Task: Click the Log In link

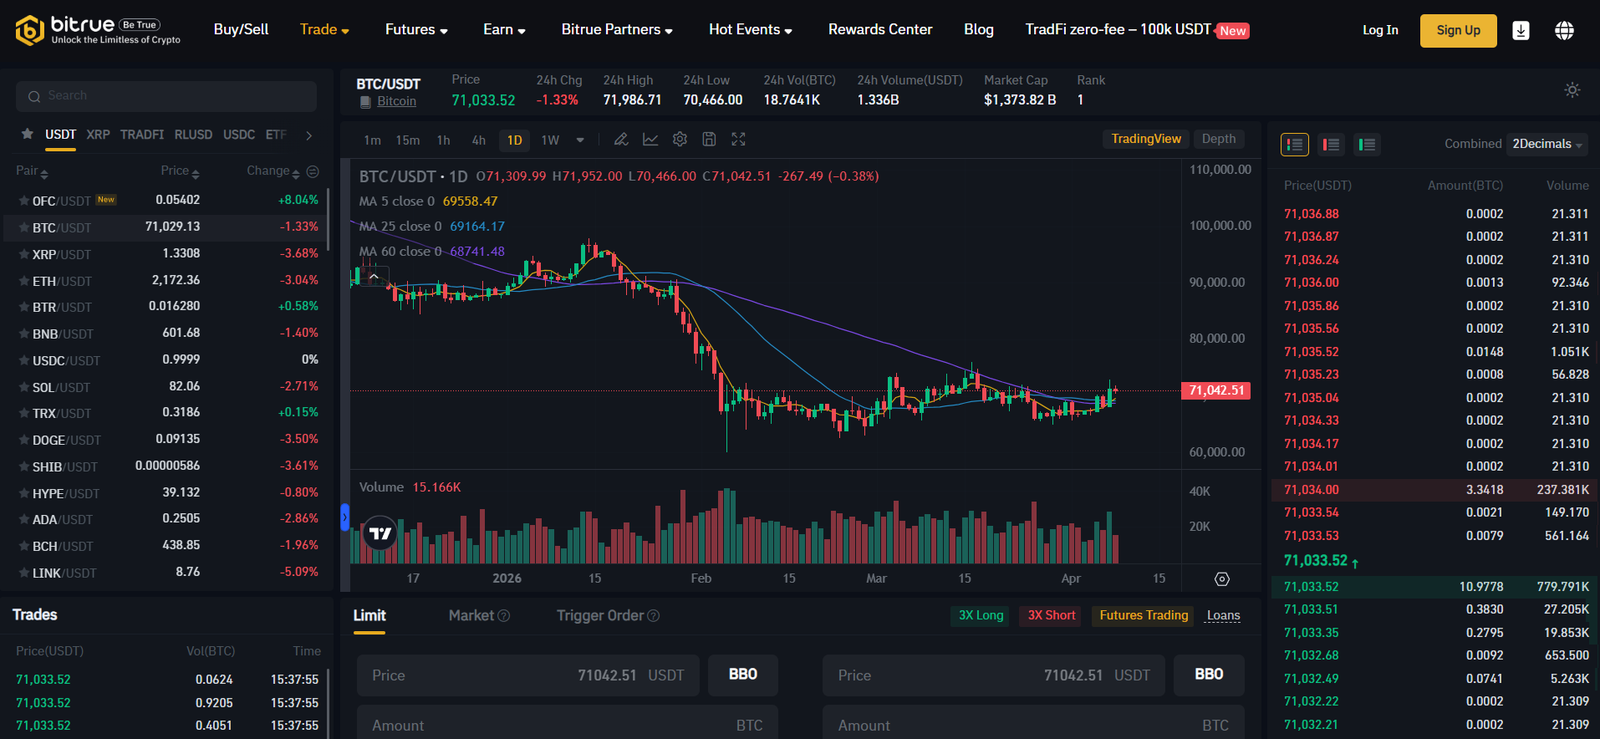Action: [1380, 30]
